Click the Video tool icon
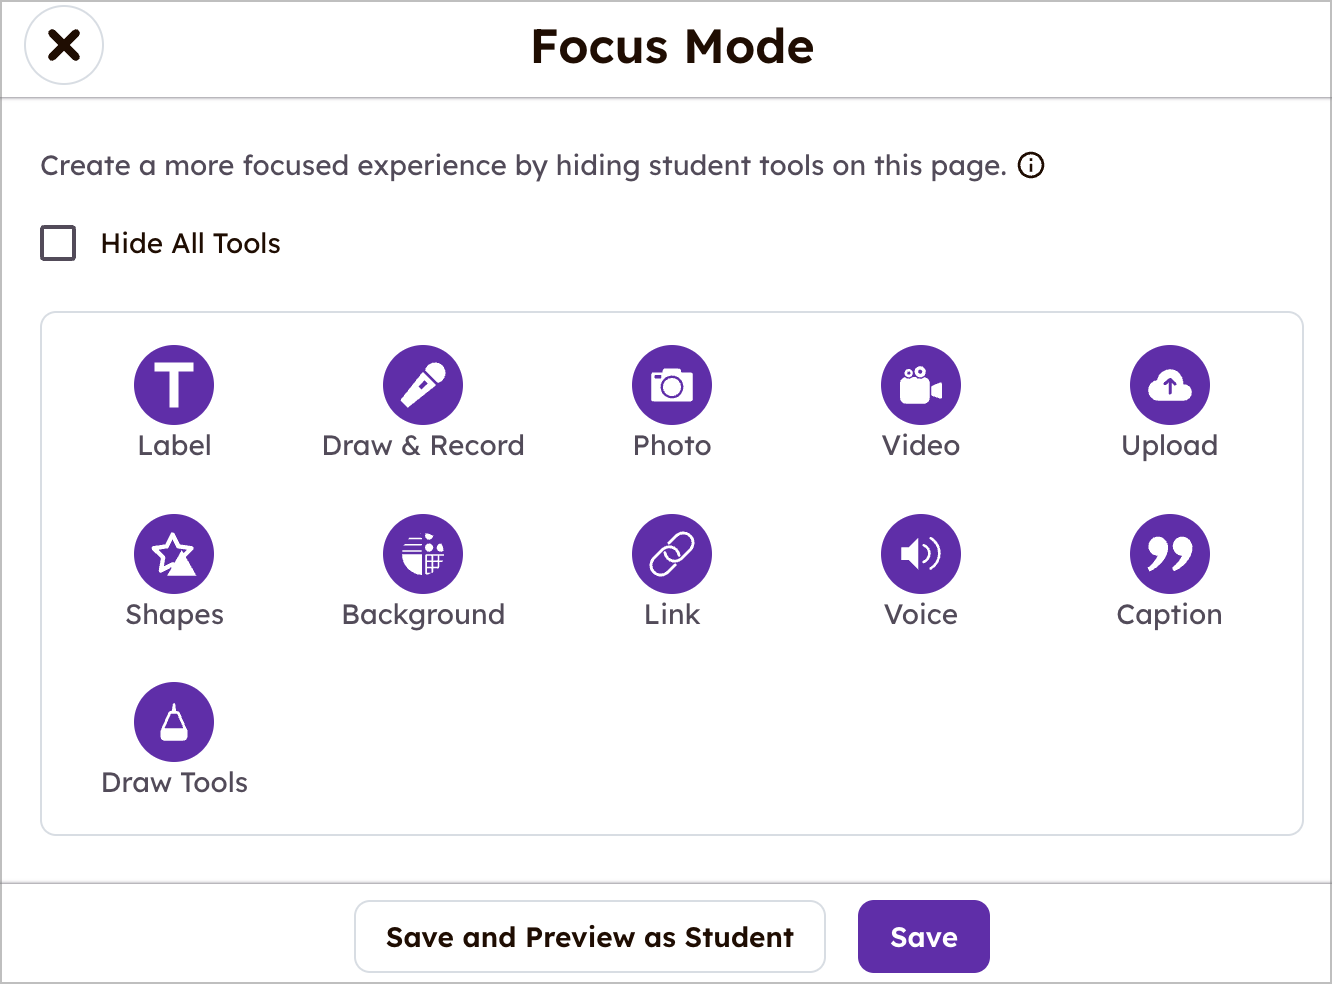The width and height of the screenshot is (1332, 984). click(x=921, y=384)
